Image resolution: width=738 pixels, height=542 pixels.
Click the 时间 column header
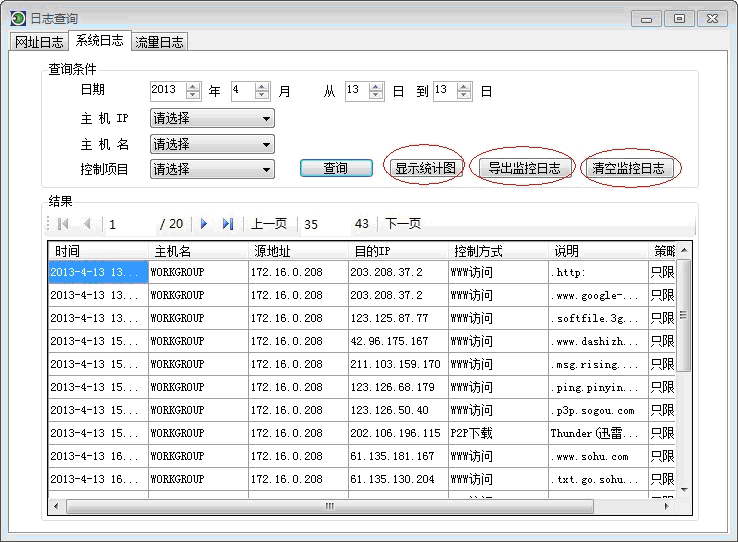coord(98,251)
